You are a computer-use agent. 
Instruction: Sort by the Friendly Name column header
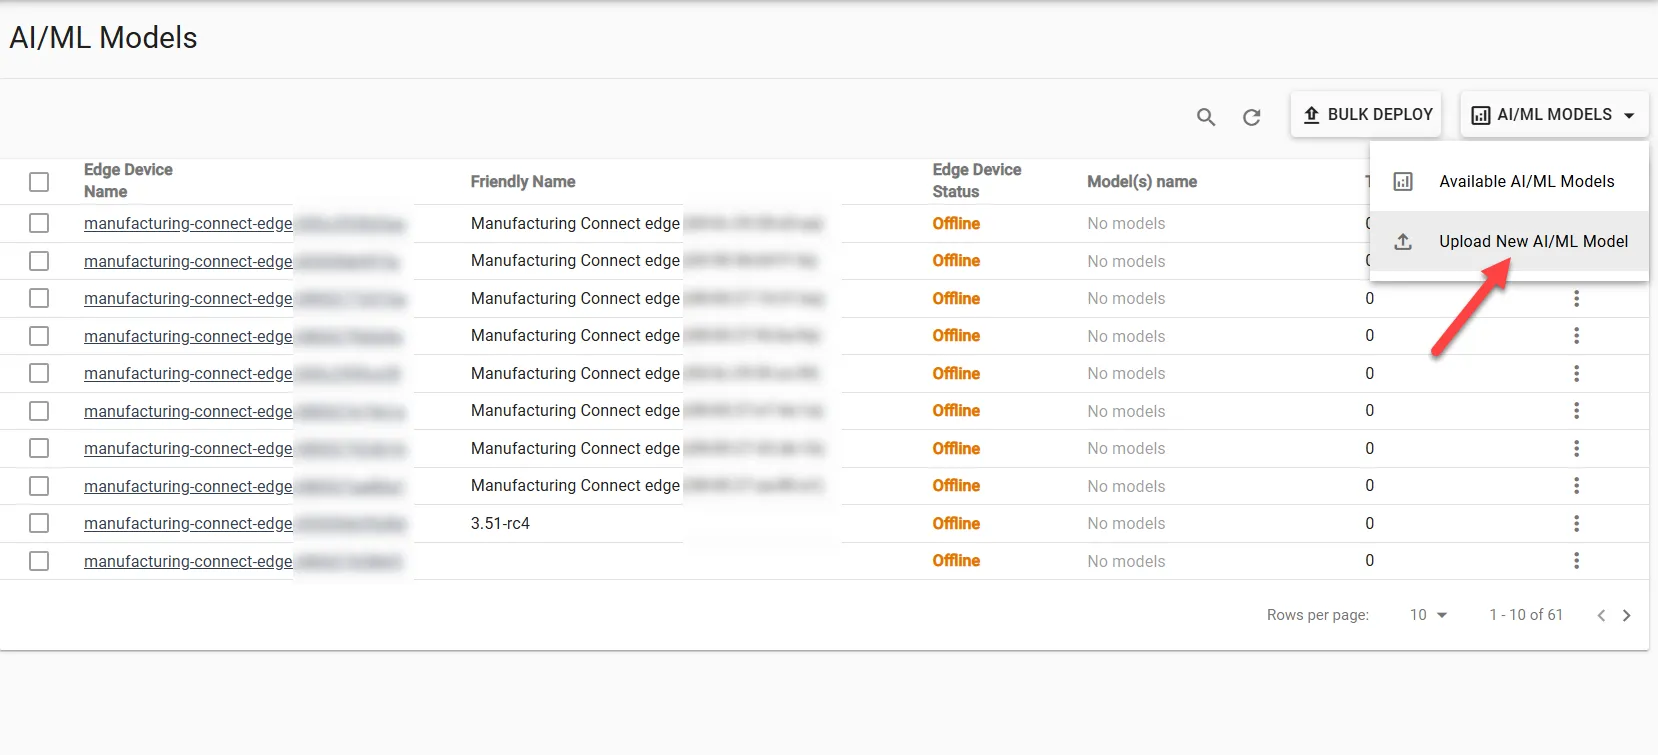pos(523,182)
